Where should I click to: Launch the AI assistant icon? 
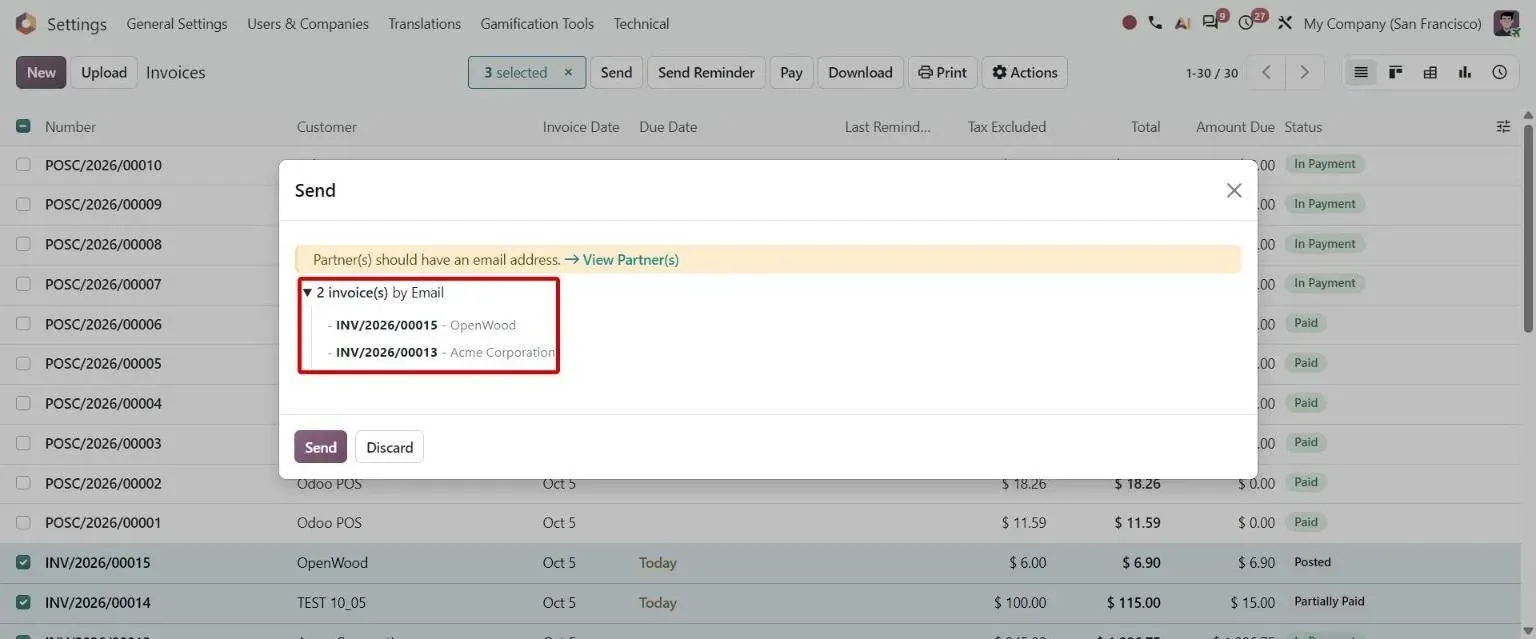click(x=1182, y=23)
